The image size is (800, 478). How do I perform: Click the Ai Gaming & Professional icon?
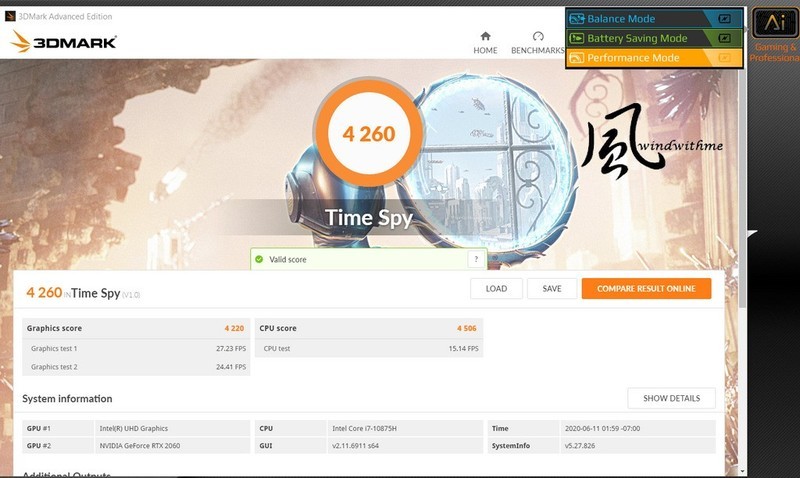[775, 23]
